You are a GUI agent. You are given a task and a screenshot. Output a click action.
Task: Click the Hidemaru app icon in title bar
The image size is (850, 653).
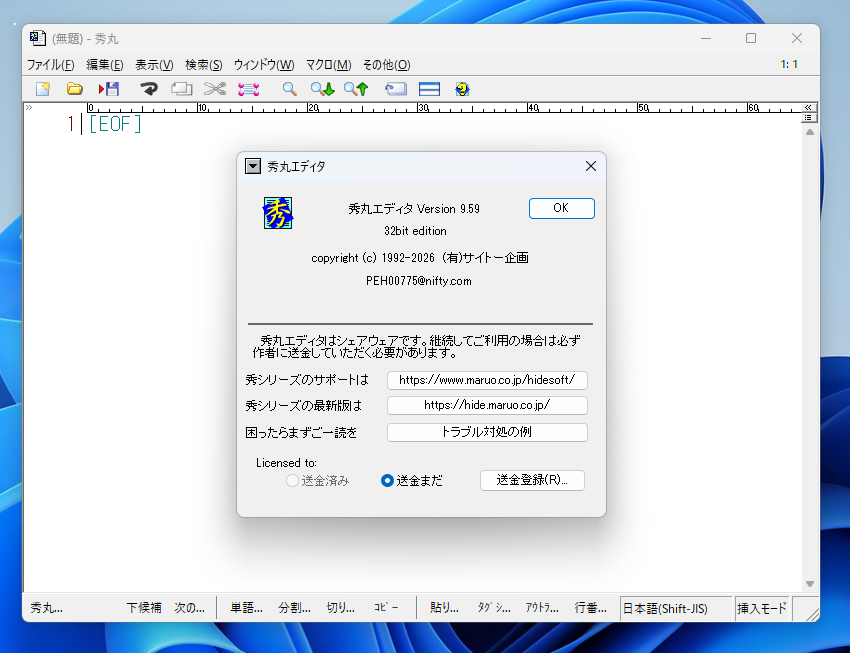37,38
